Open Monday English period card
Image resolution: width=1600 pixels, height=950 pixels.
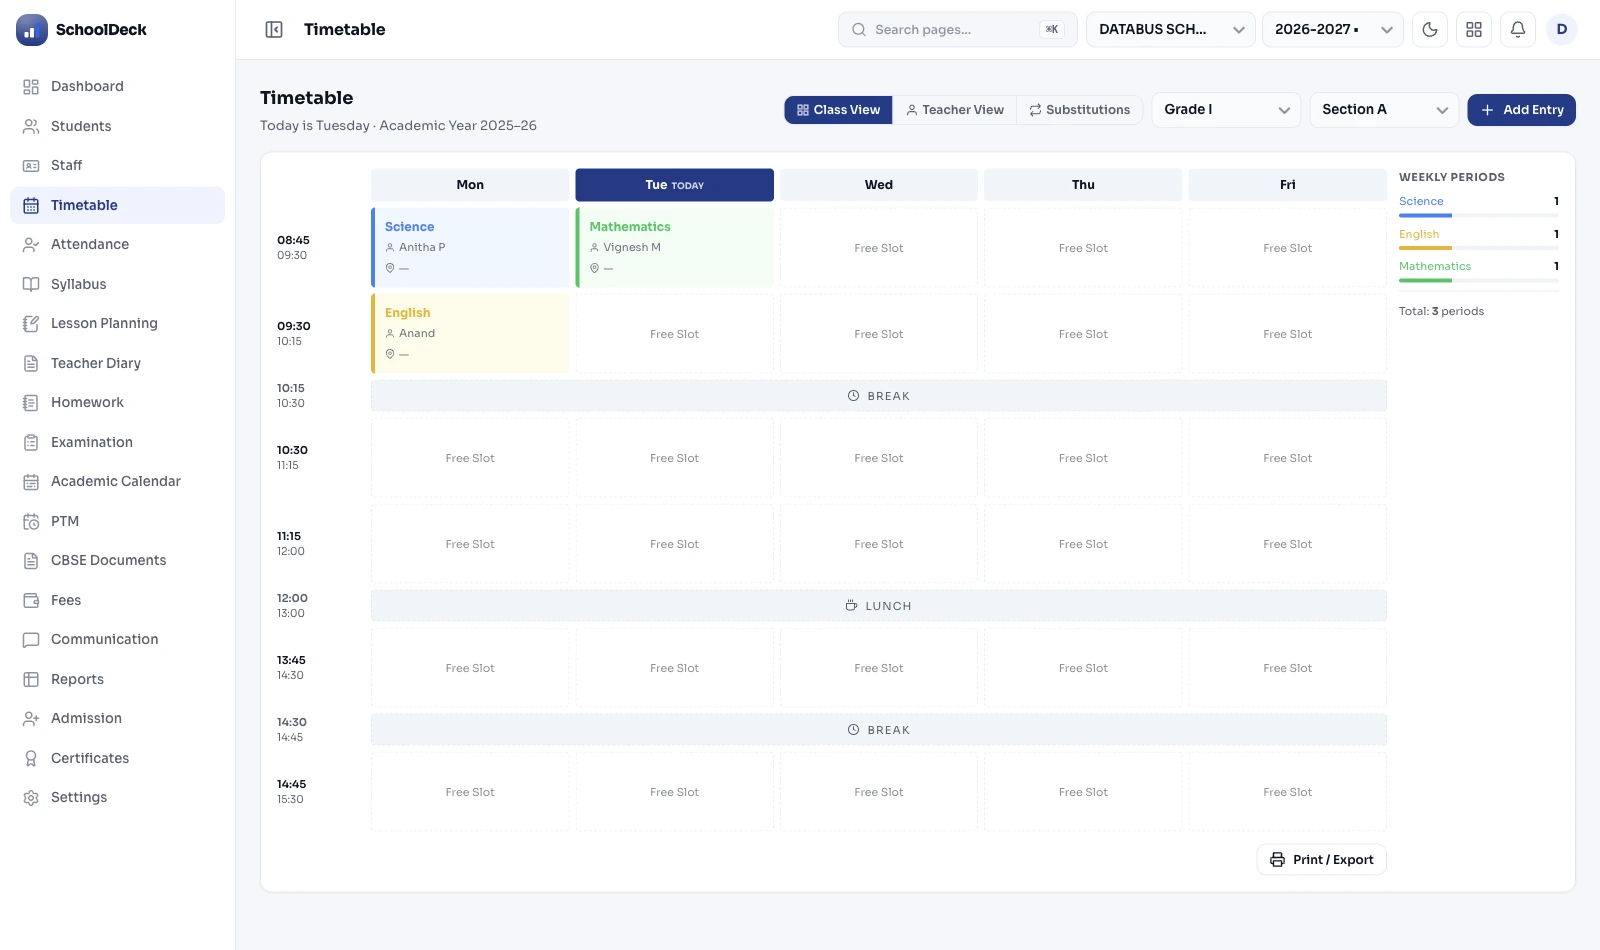pos(470,334)
